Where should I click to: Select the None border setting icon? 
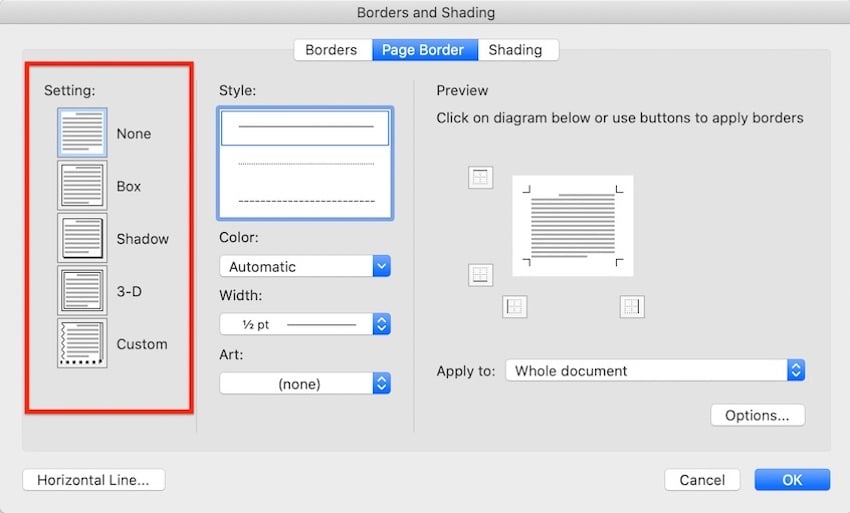click(x=82, y=132)
